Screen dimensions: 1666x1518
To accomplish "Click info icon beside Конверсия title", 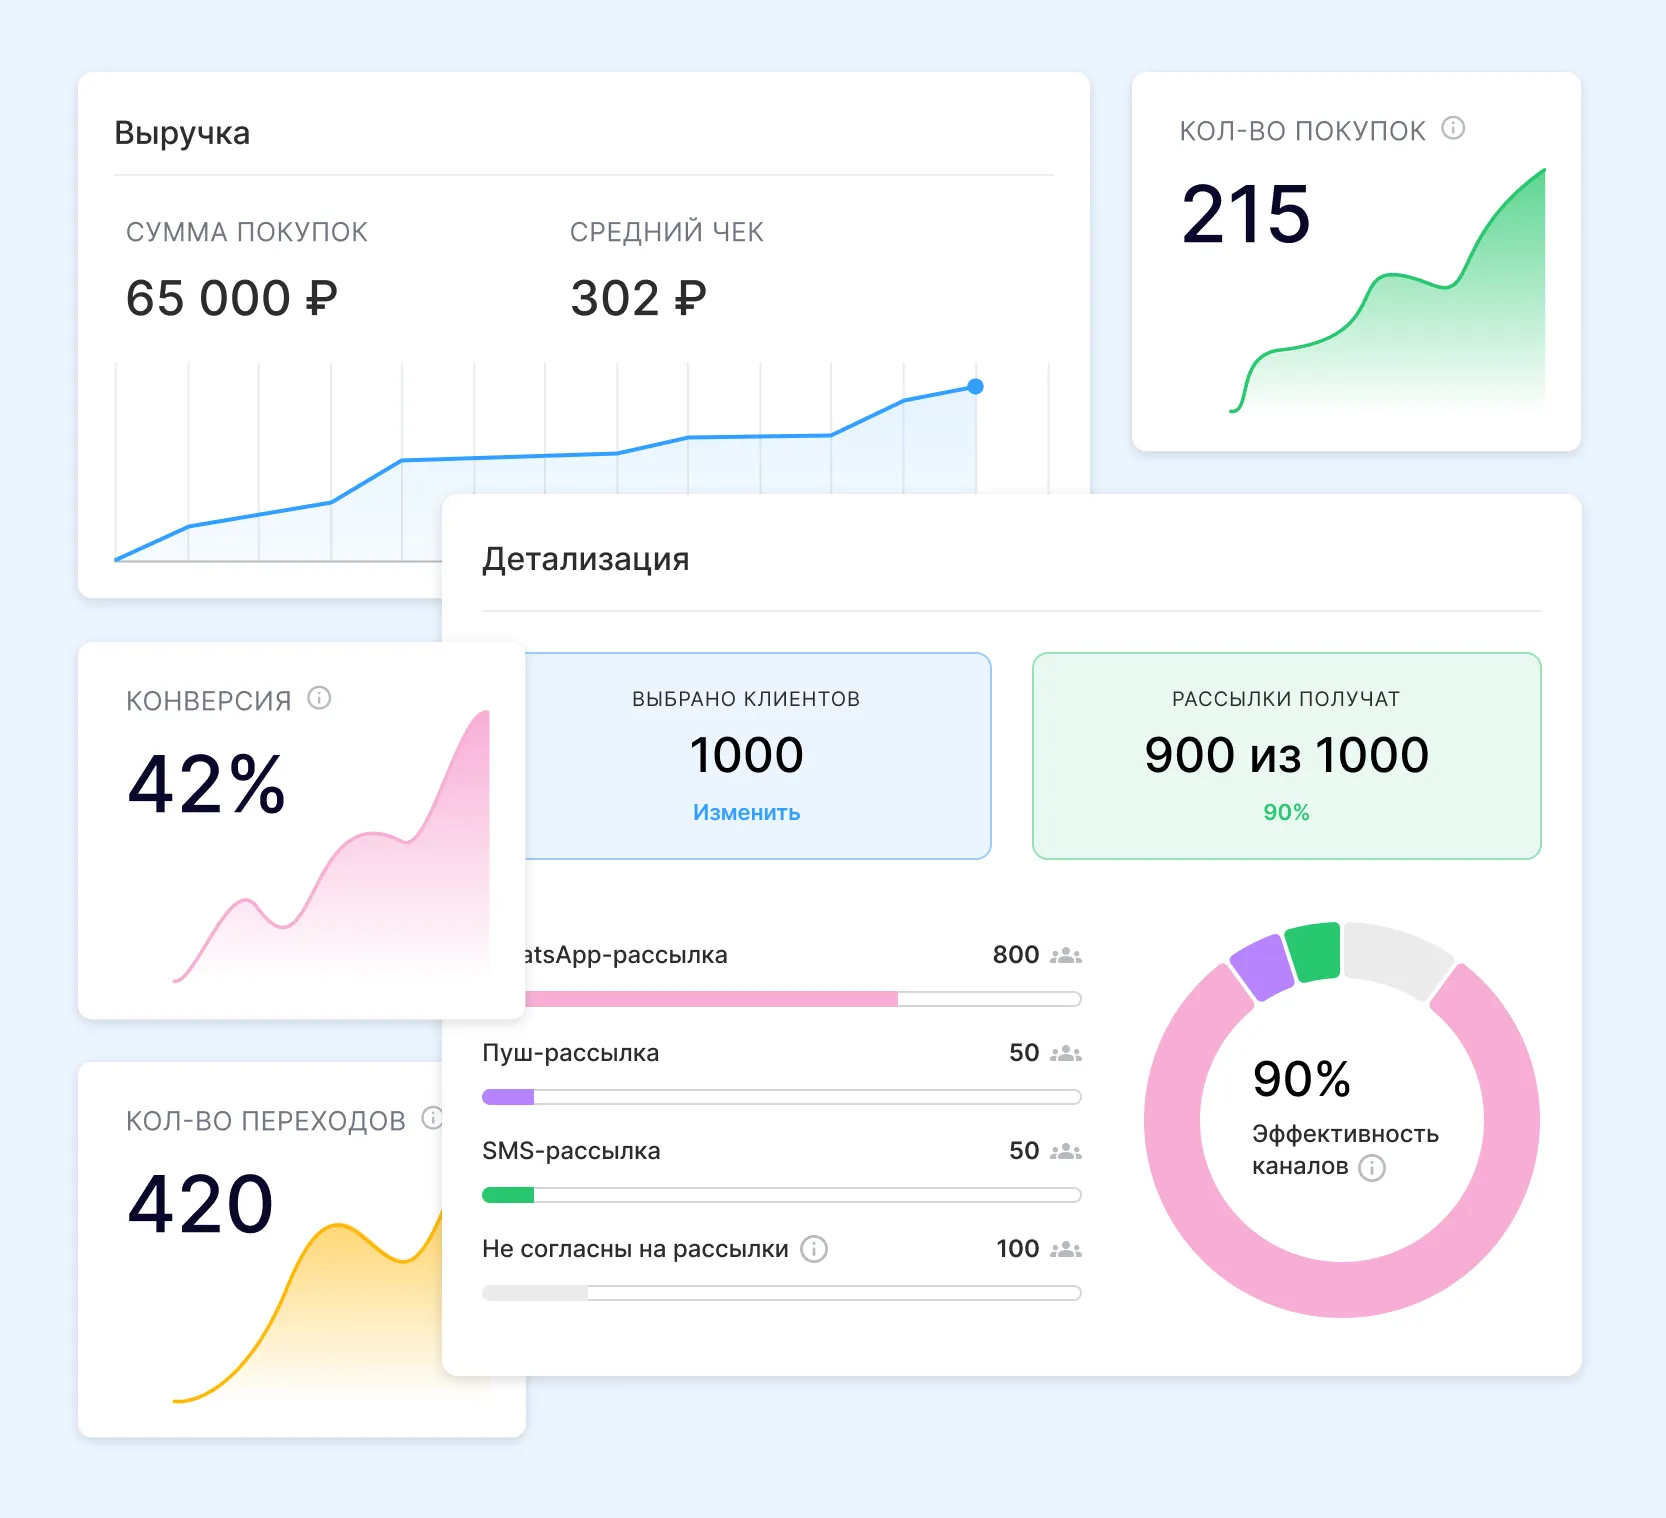I will coord(319,698).
